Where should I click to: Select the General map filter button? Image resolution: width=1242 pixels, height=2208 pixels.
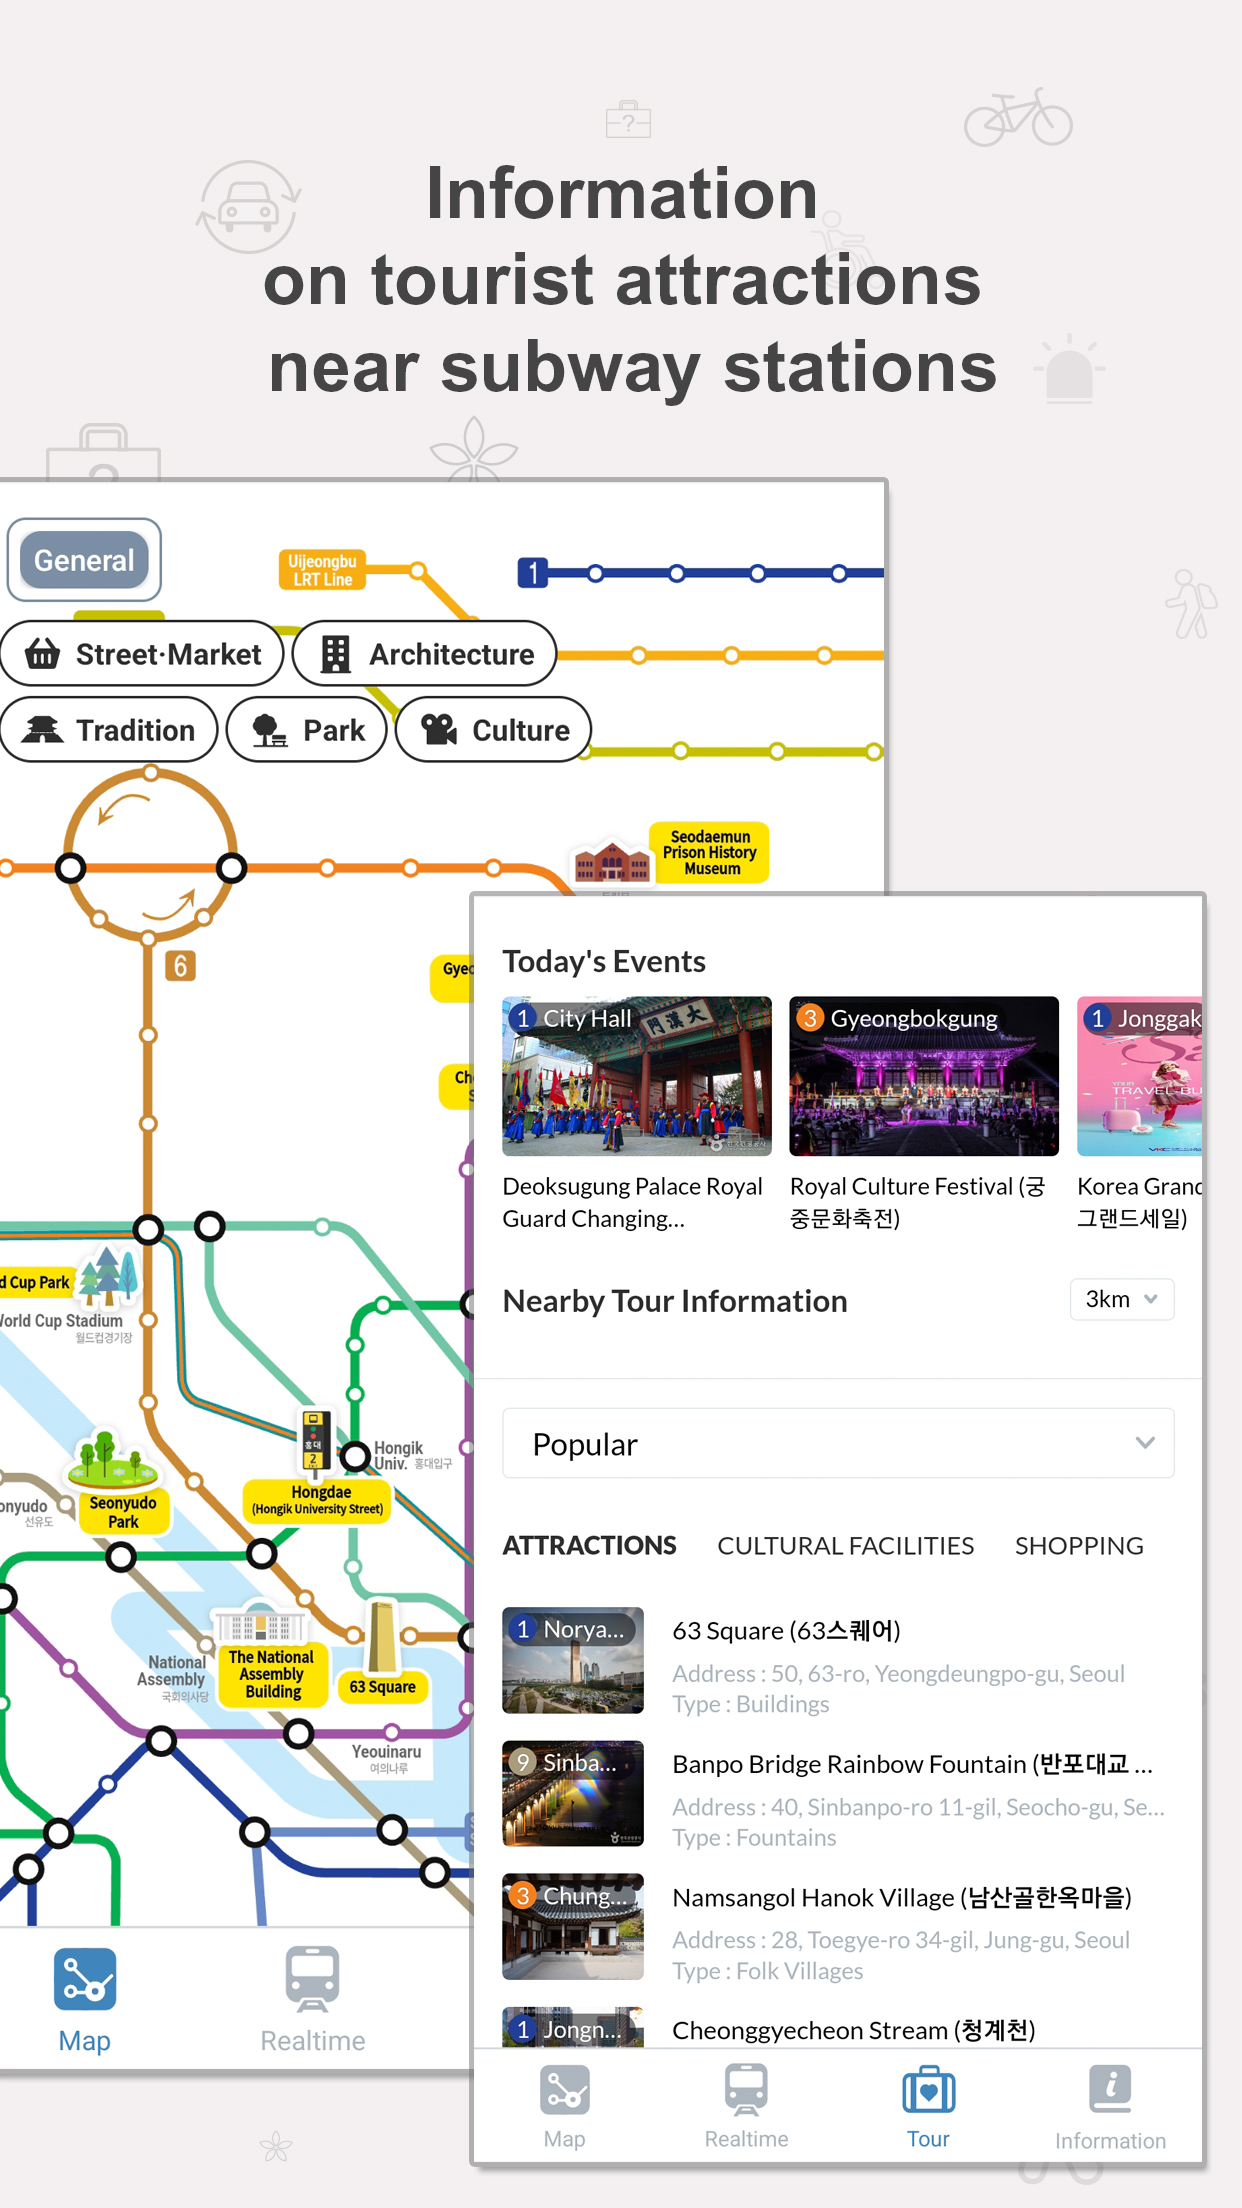point(84,560)
